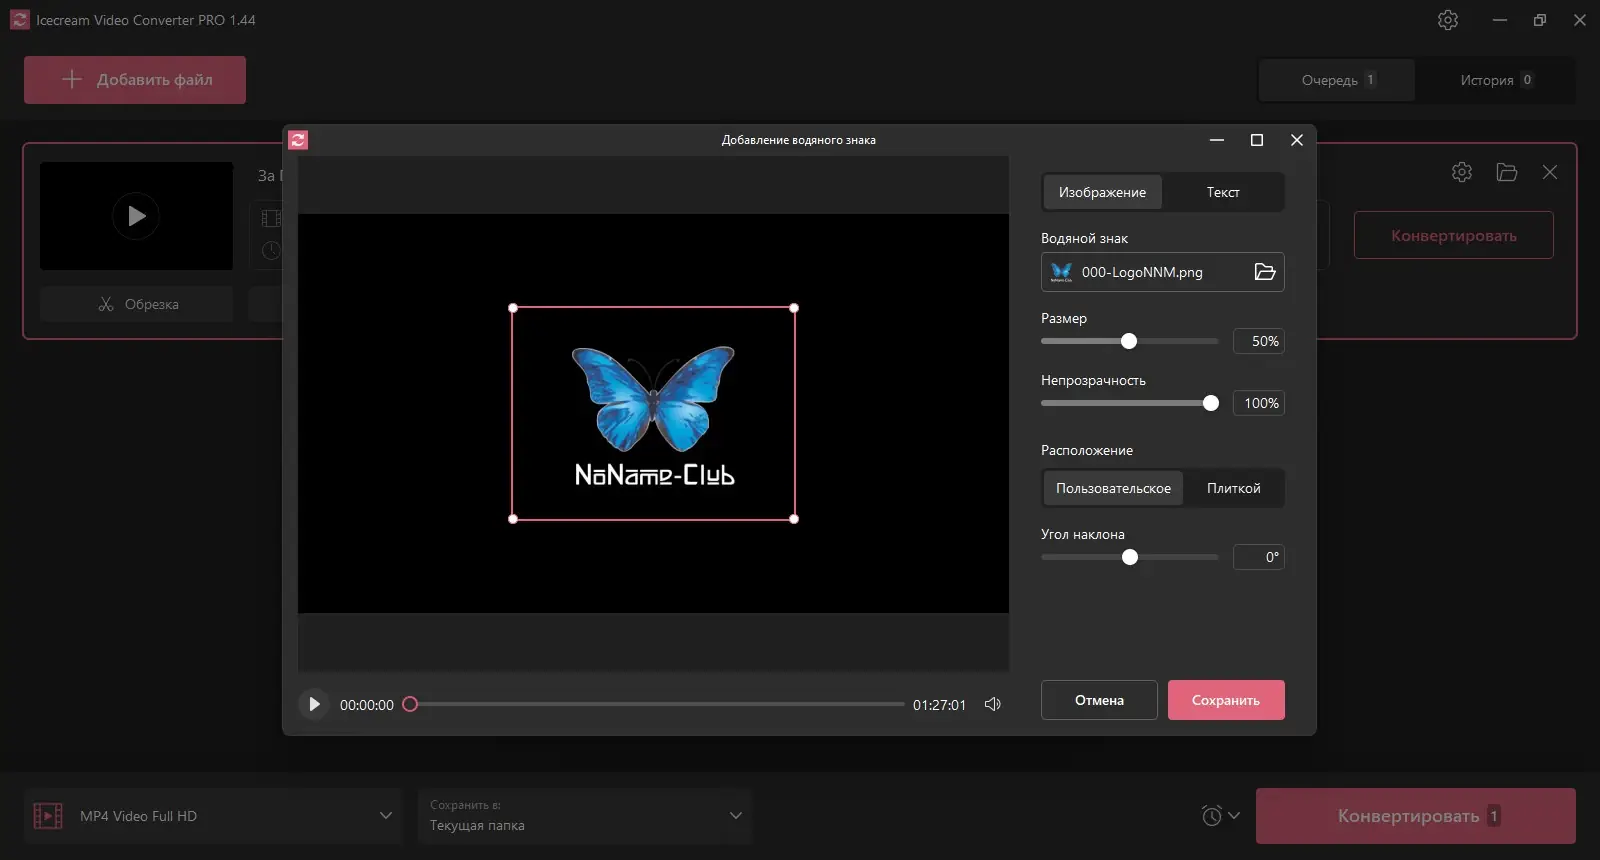This screenshot has width=1600, height=860.
Task: Open output folder icon of queued file
Action: click(x=1507, y=172)
